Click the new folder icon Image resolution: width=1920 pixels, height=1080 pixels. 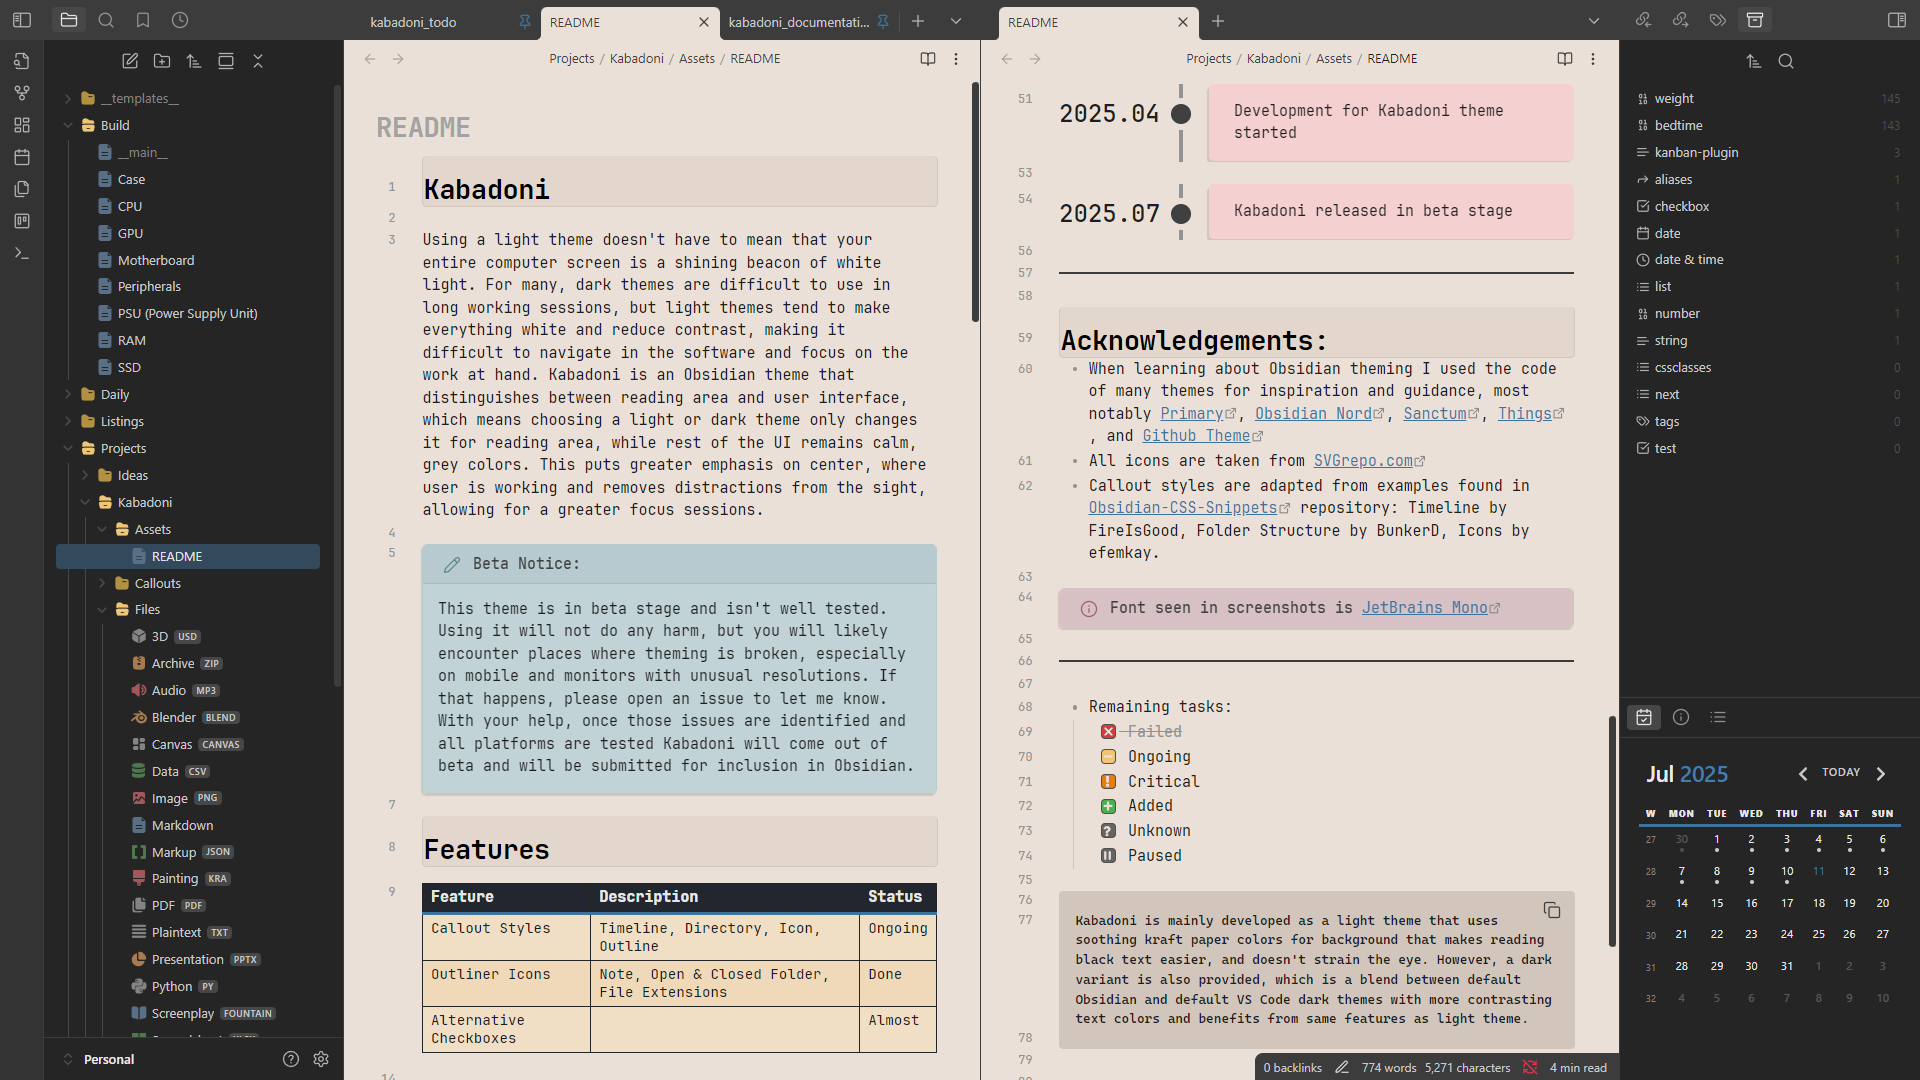pos(162,61)
